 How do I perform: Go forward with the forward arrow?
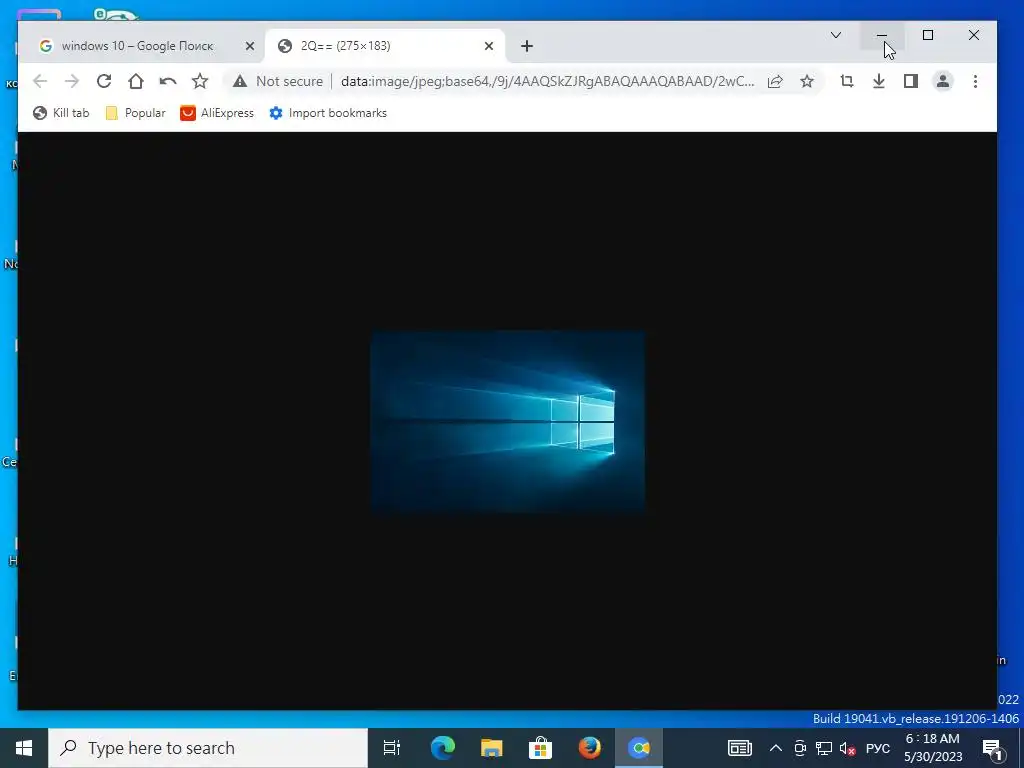click(72, 81)
